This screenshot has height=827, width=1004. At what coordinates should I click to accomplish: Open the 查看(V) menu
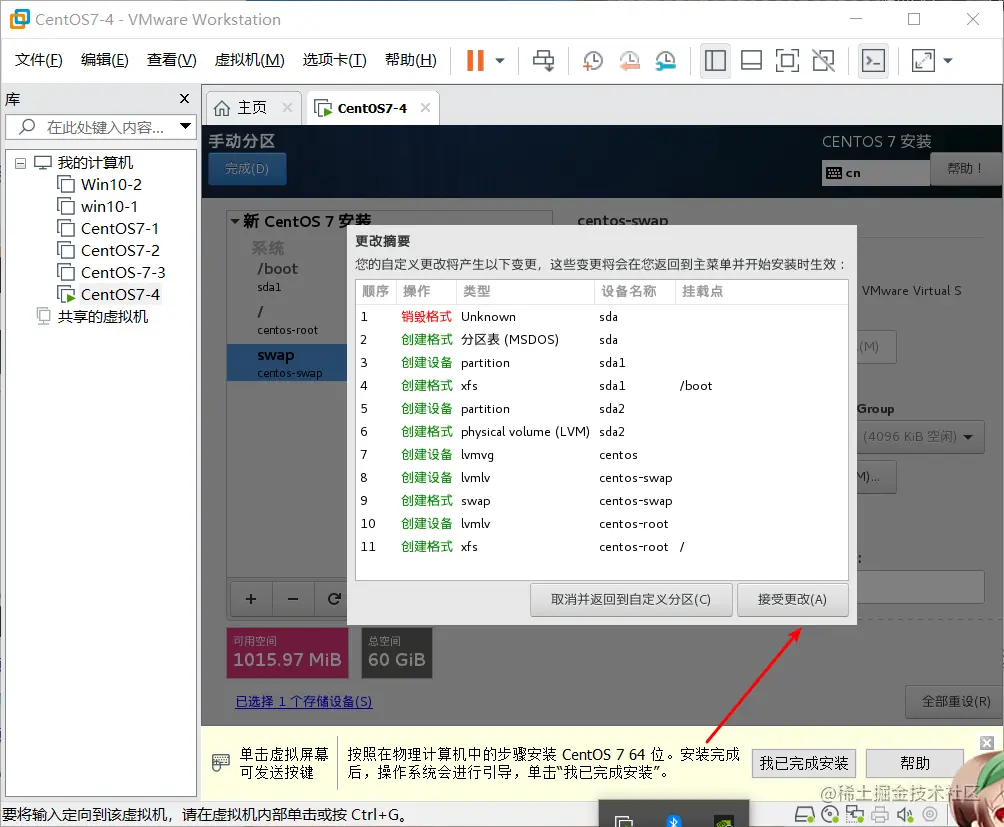(172, 60)
